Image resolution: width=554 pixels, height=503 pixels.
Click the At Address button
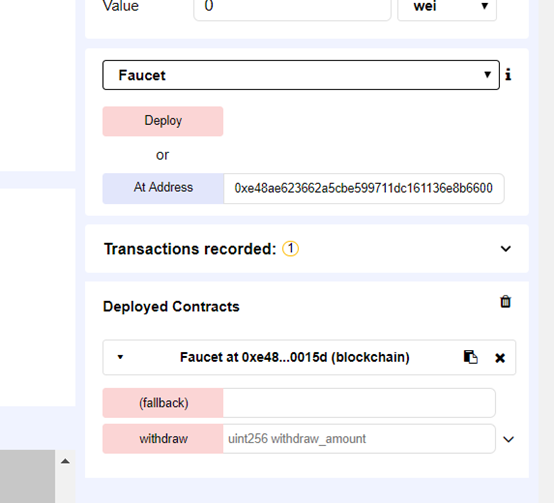point(163,188)
